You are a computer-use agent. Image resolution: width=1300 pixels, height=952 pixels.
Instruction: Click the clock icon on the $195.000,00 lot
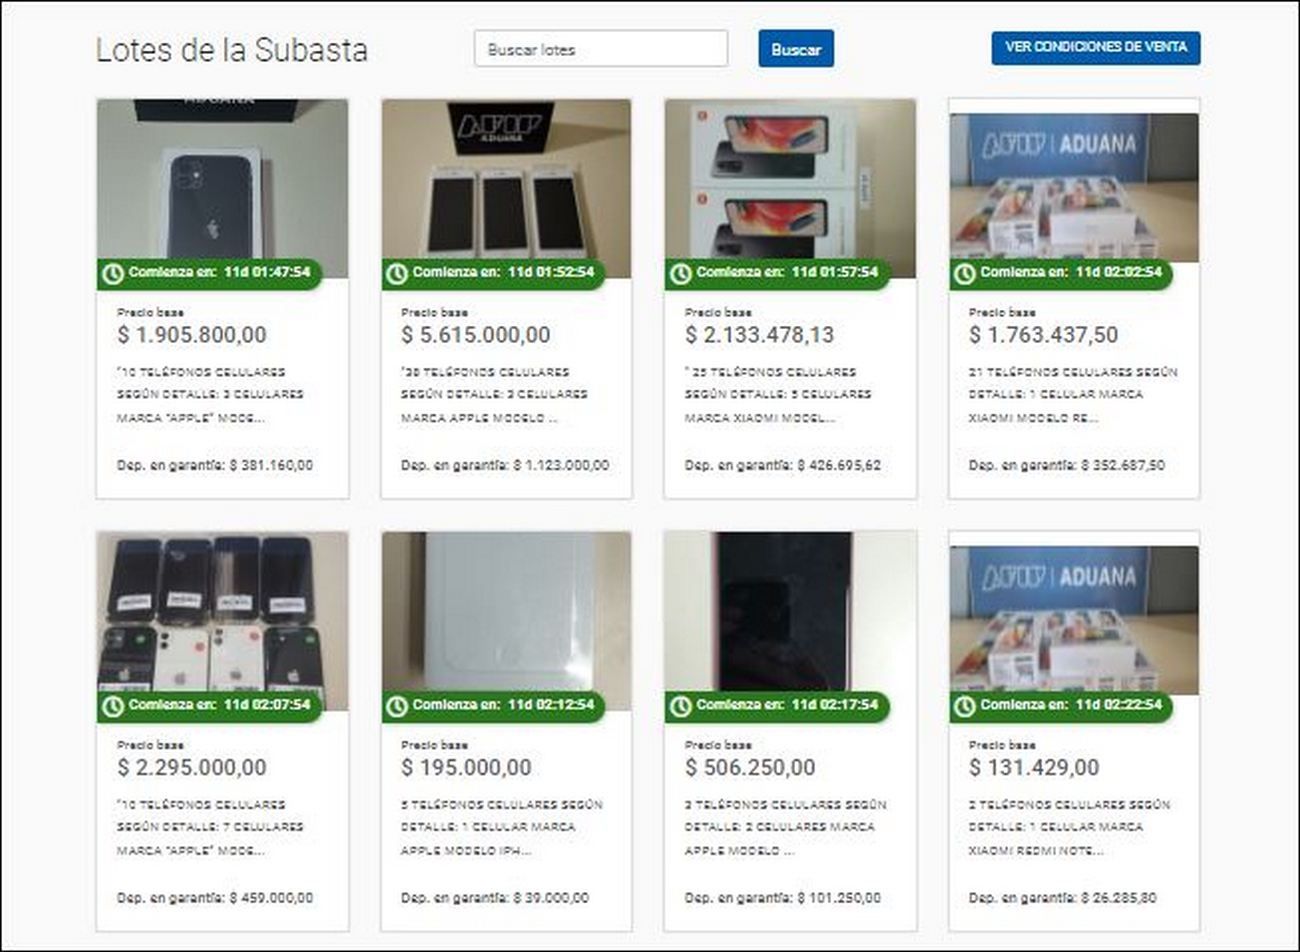(397, 706)
